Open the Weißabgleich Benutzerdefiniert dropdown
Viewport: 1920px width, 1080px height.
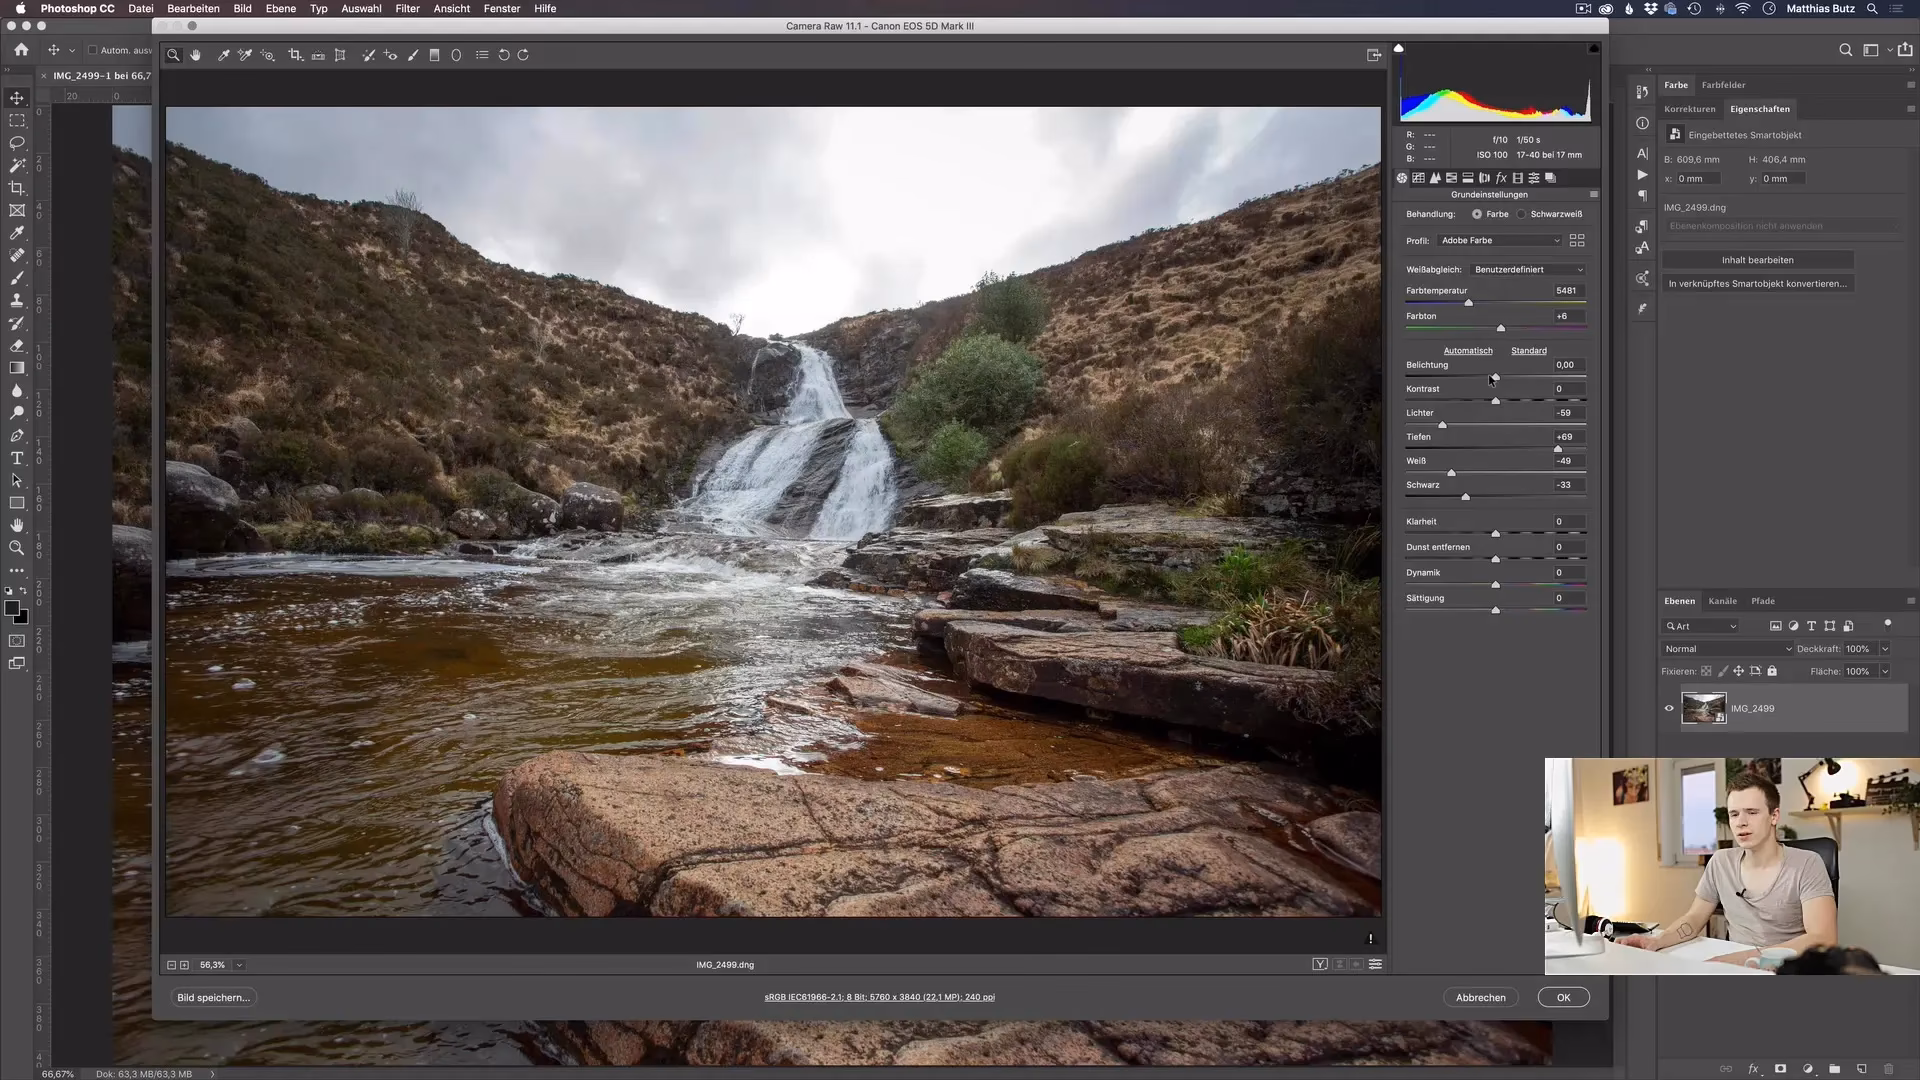1529,269
